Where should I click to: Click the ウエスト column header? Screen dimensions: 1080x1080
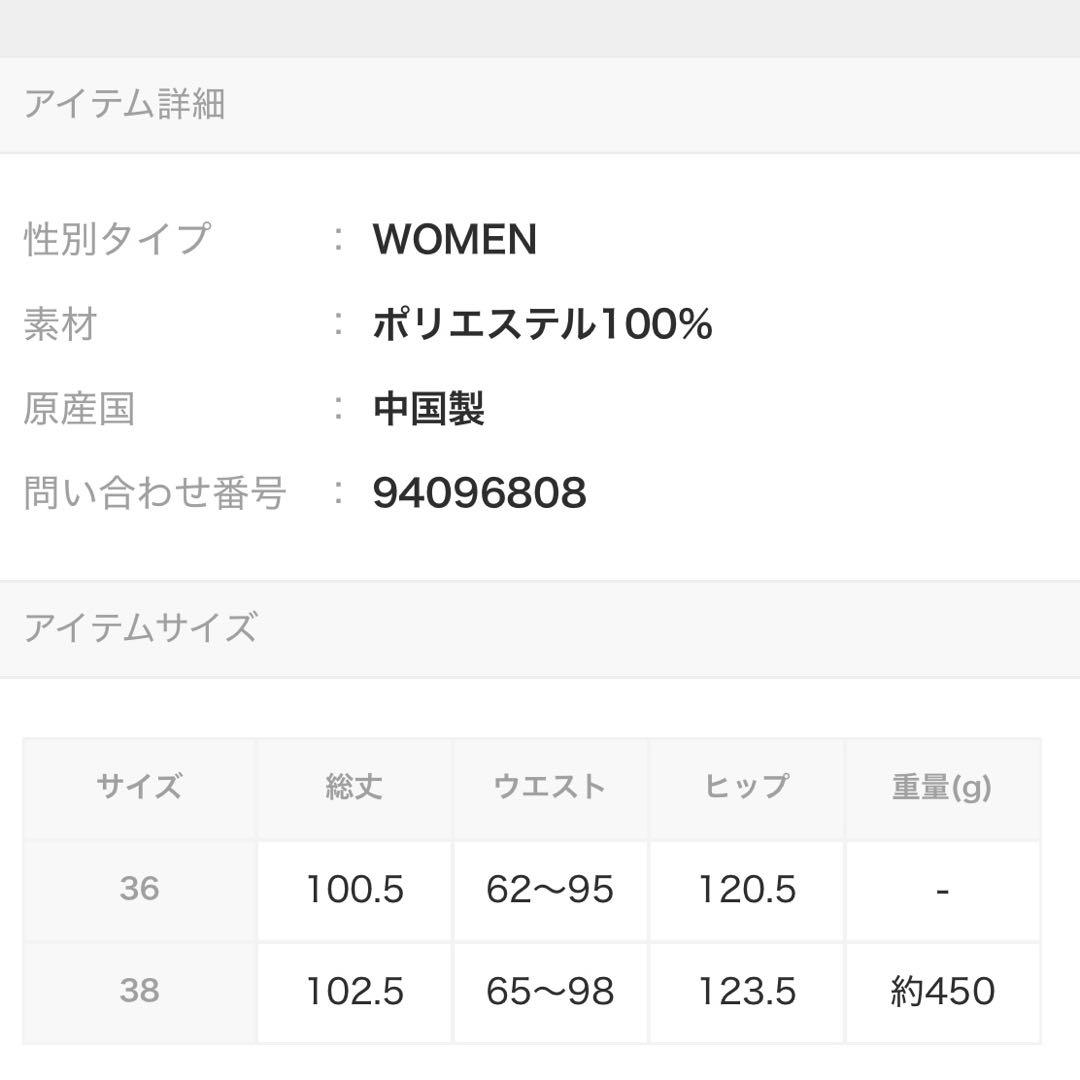[550, 788]
